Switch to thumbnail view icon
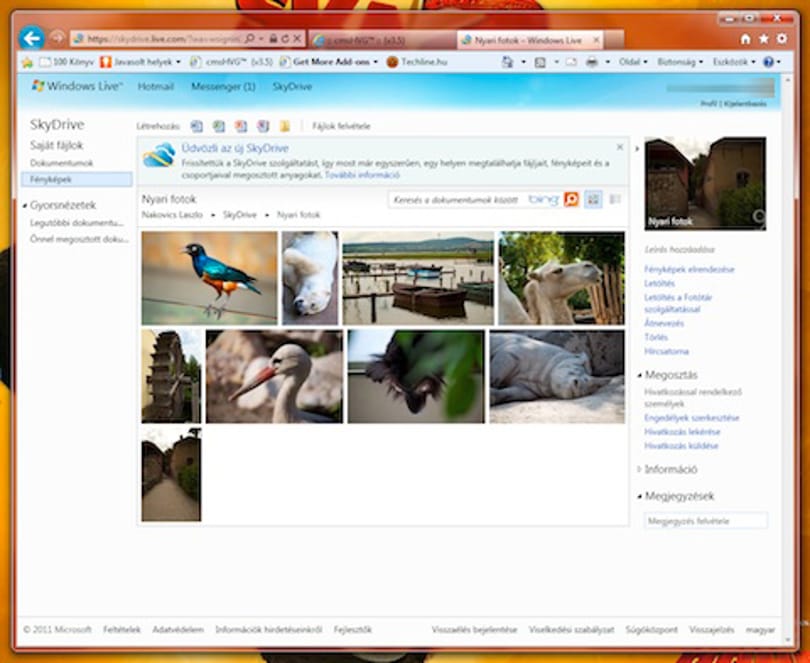This screenshot has width=810, height=663. tap(593, 199)
